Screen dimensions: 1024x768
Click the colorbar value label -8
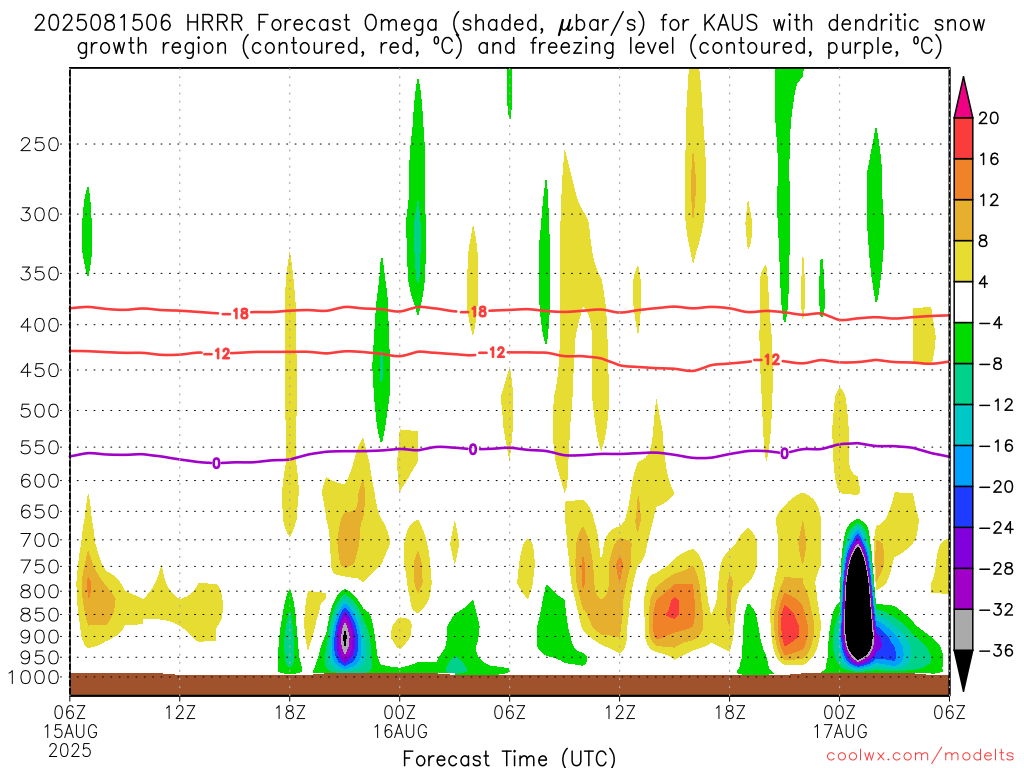(x=991, y=364)
